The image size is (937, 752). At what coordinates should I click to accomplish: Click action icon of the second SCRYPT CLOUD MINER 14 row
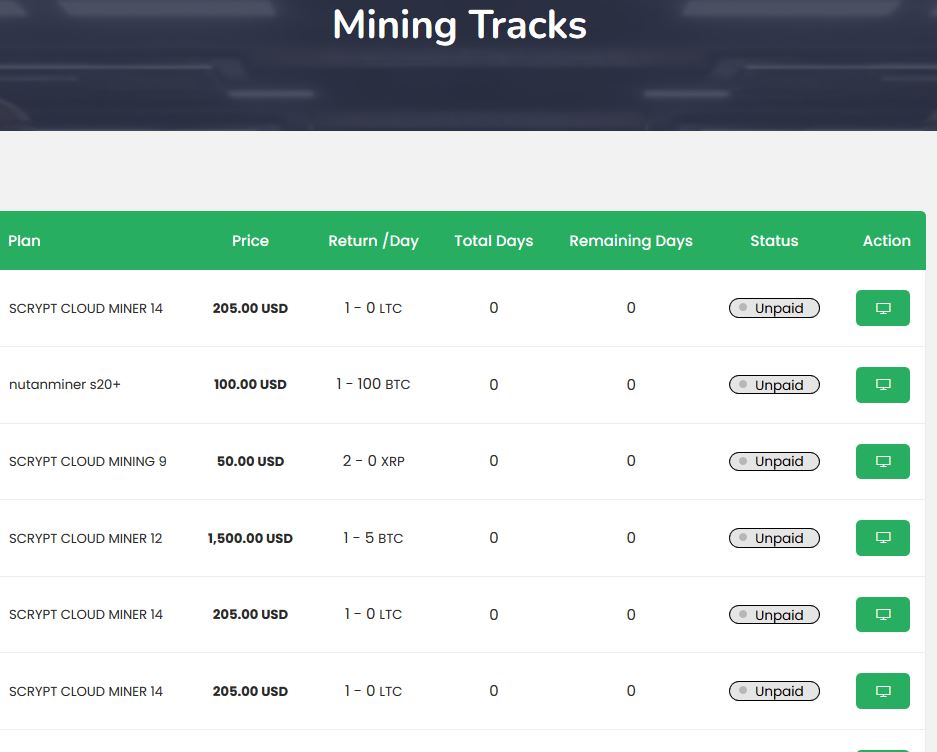(883, 615)
